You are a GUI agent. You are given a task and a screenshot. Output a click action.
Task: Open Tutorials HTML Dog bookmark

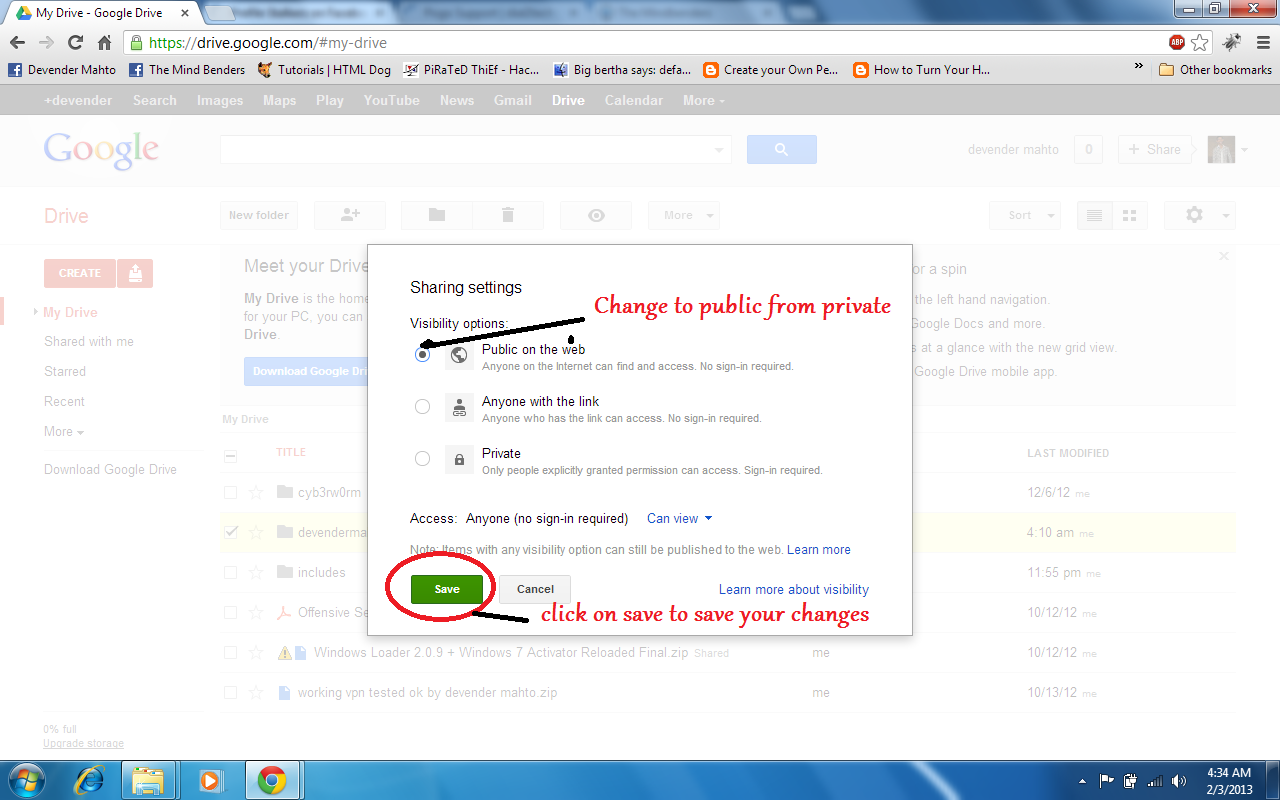point(324,69)
